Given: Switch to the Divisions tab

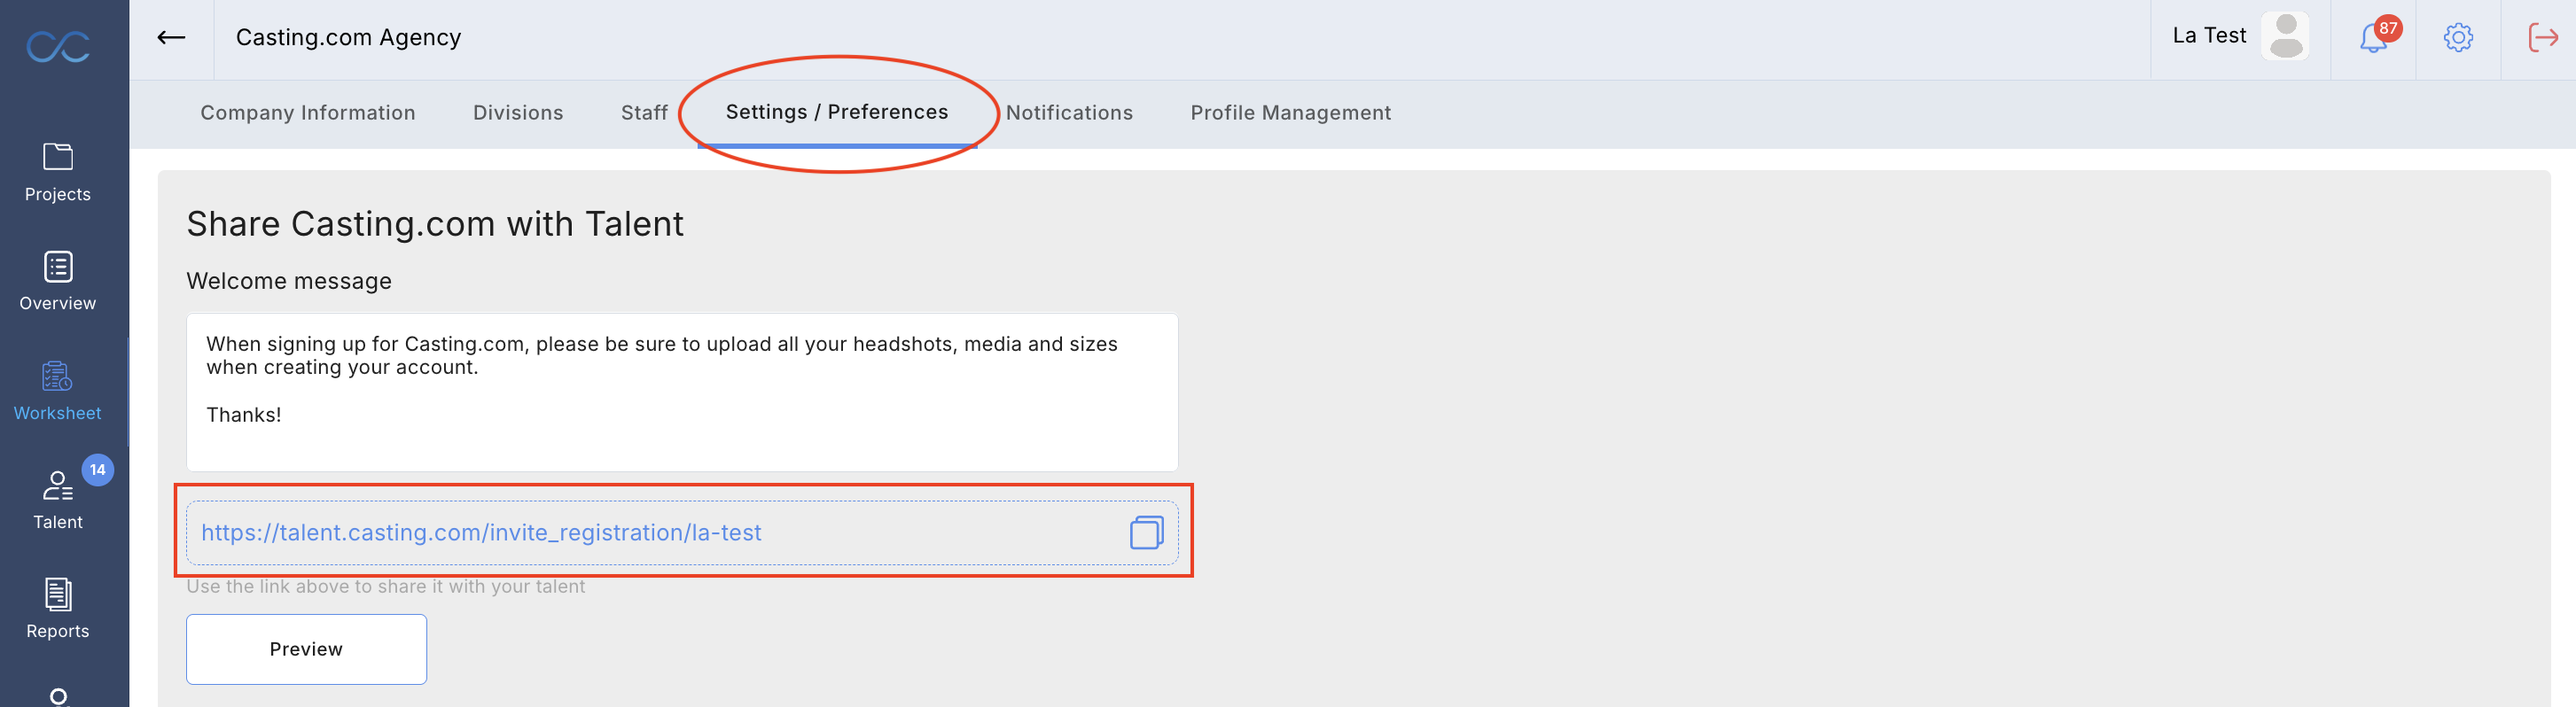Looking at the screenshot, I should (518, 113).
